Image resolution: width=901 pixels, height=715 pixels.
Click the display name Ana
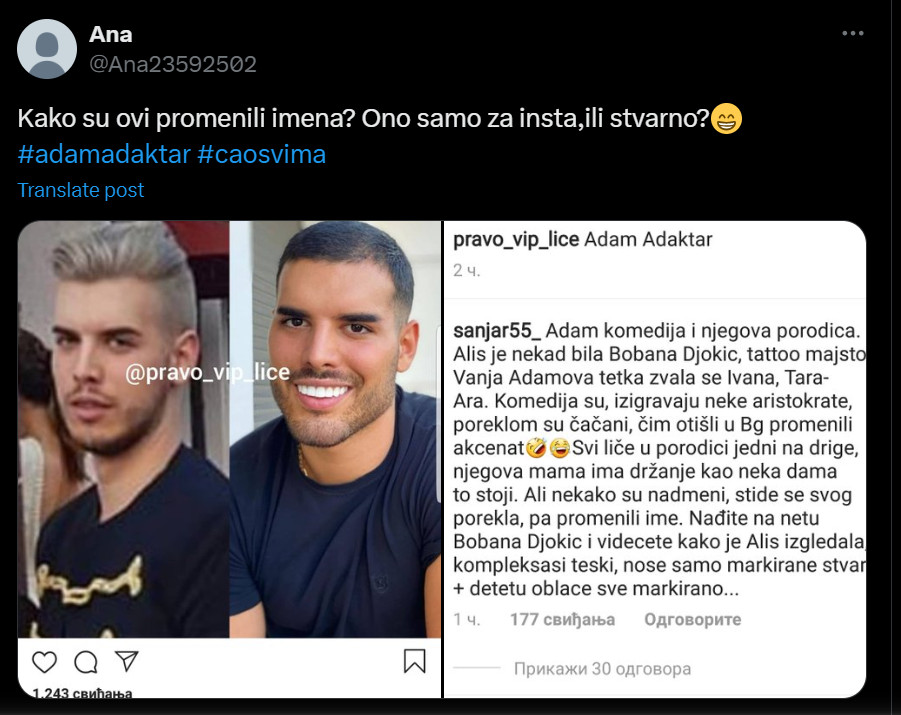[111, 34]
